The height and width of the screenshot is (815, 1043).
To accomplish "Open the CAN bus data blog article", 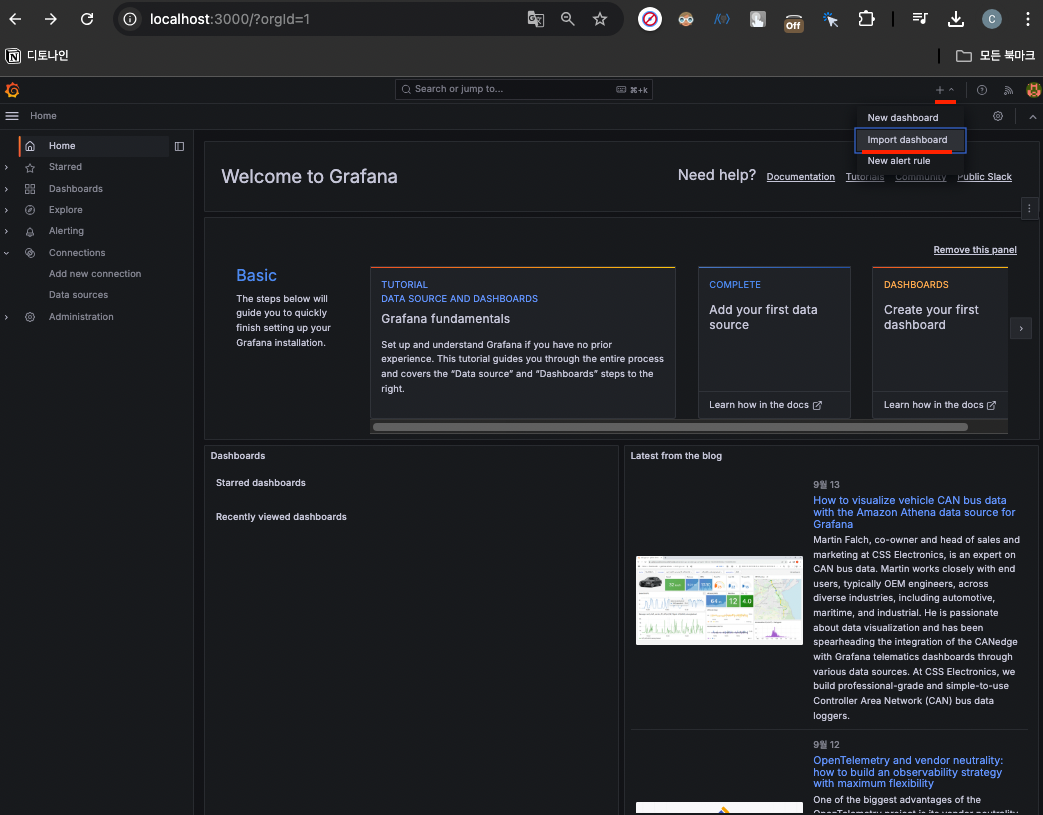I will point(914,512).
